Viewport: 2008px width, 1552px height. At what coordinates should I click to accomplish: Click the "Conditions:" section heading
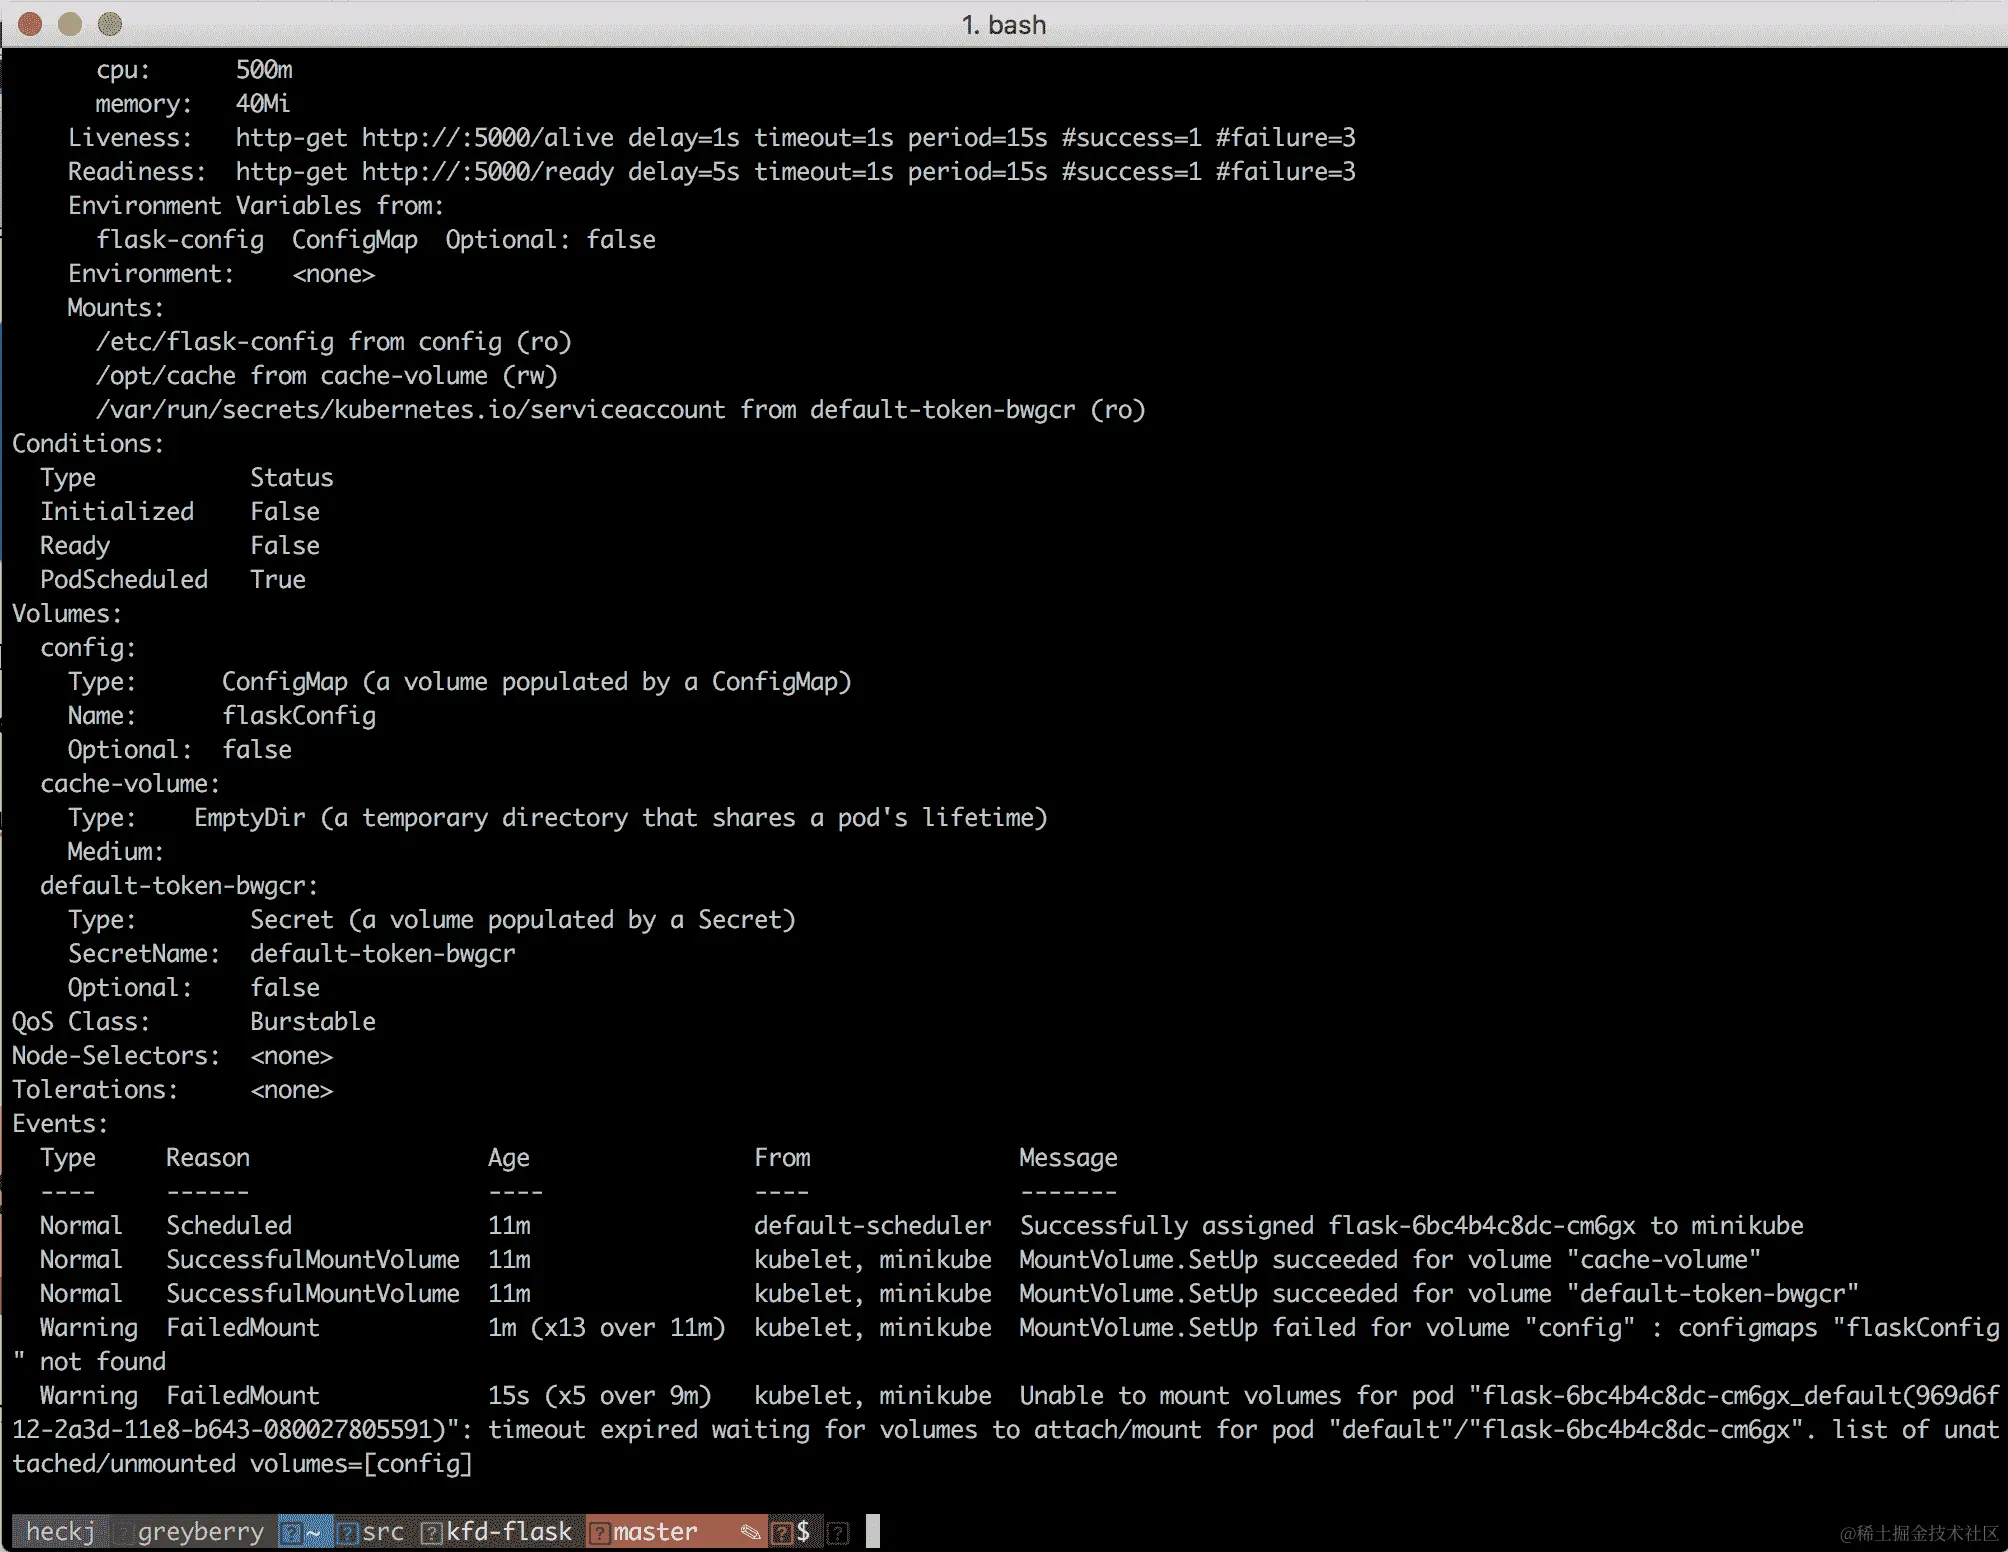point(88,443)
